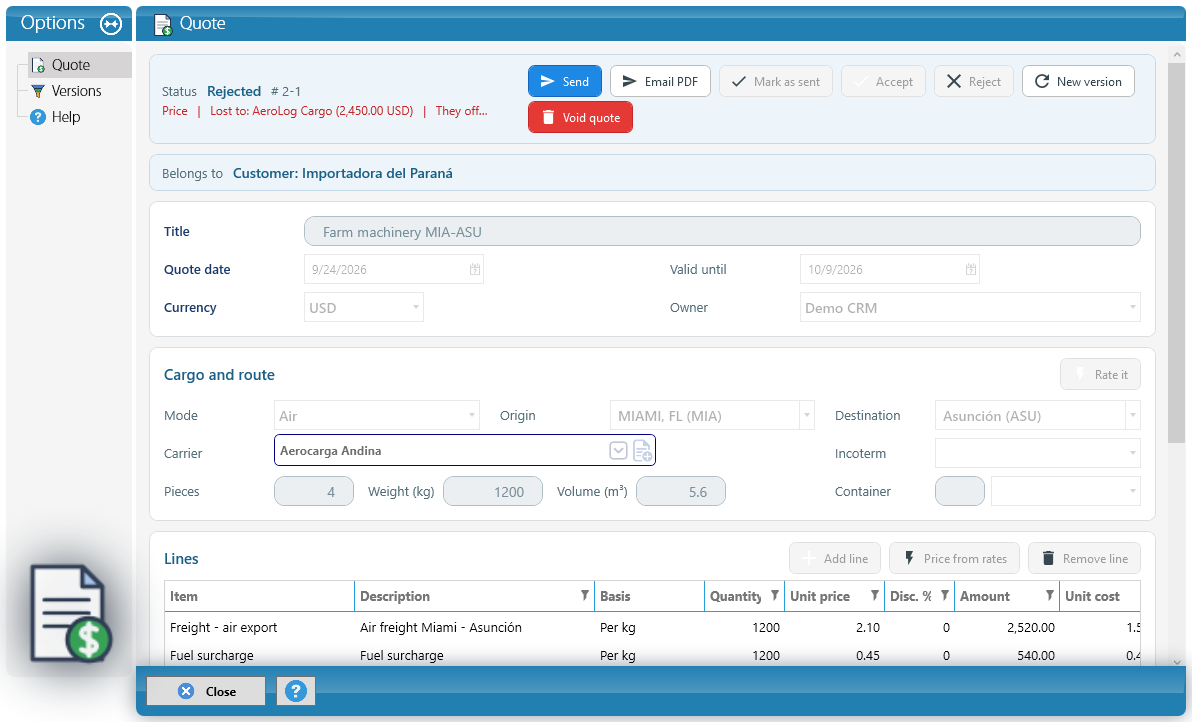1192x722 pixels.
Task: Void the quote with the red button
Action: 580,117
